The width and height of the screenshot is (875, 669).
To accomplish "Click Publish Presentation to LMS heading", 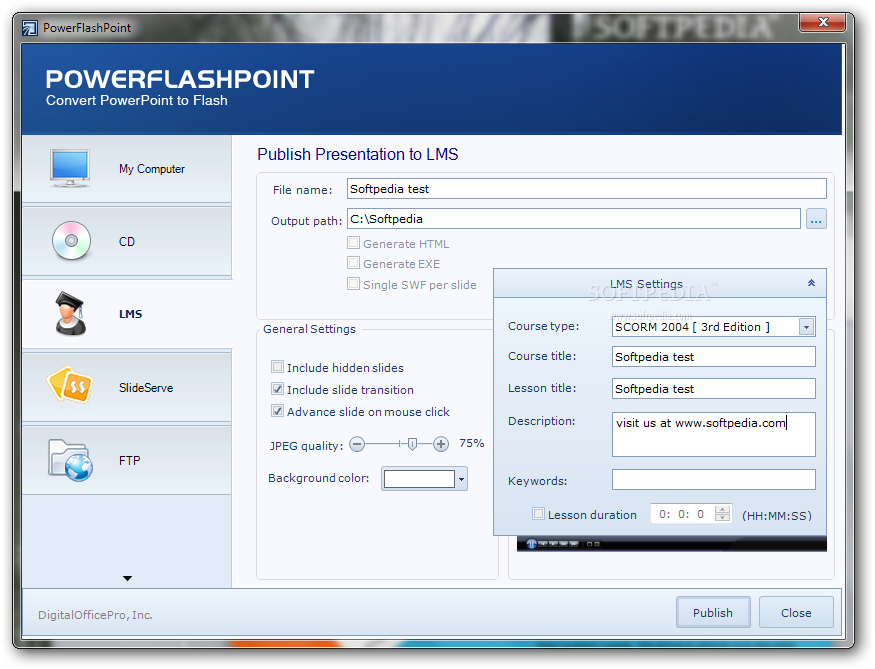I will pyautogui.click(x=358, y=155).
